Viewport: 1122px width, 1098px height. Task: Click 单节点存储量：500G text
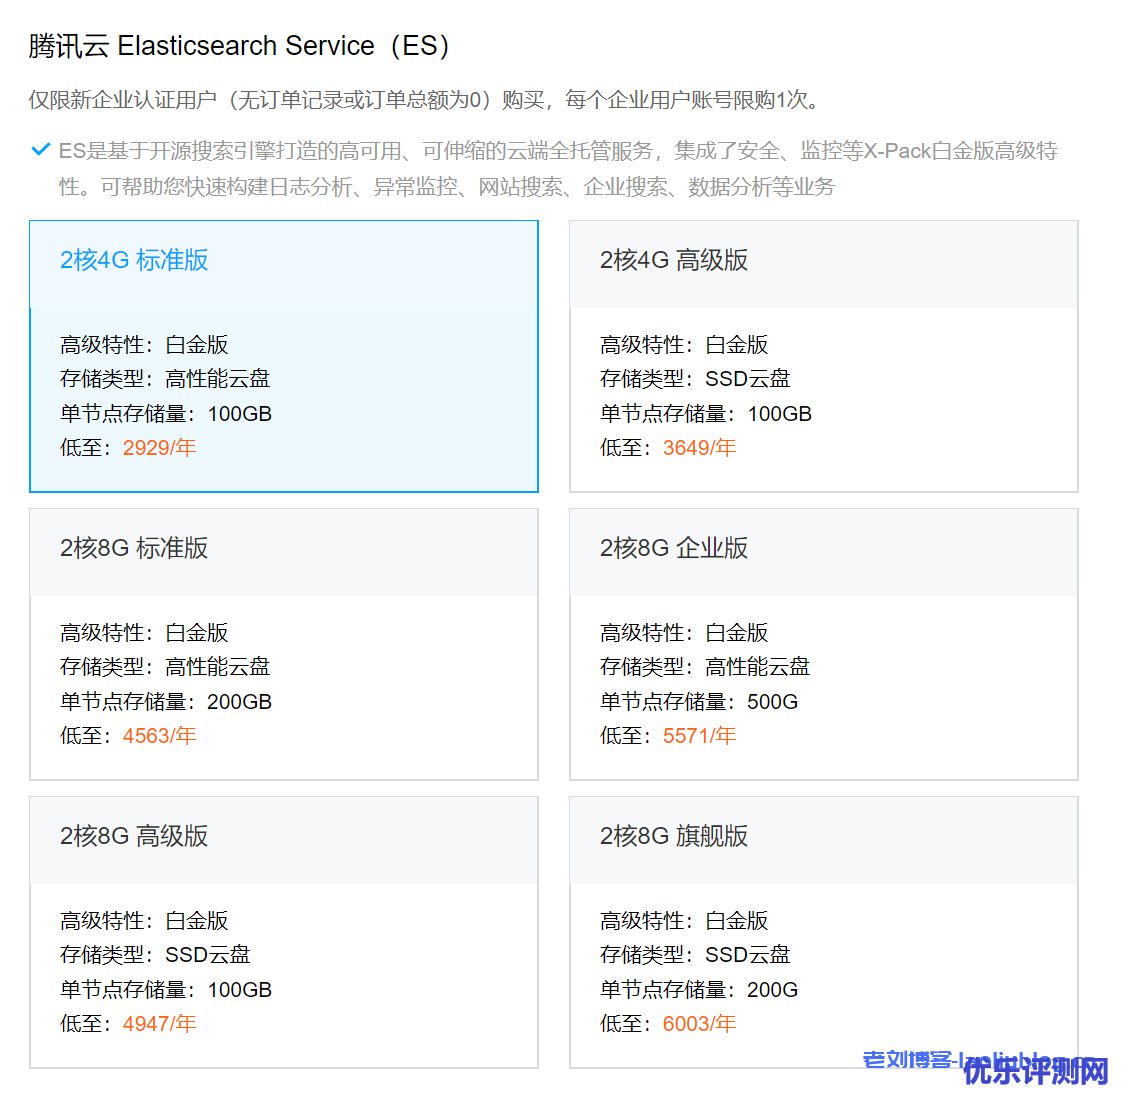coord(698,701)
